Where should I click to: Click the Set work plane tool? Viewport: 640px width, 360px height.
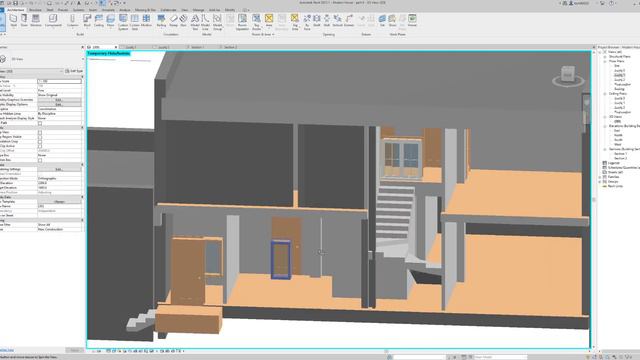click(382, 20)
